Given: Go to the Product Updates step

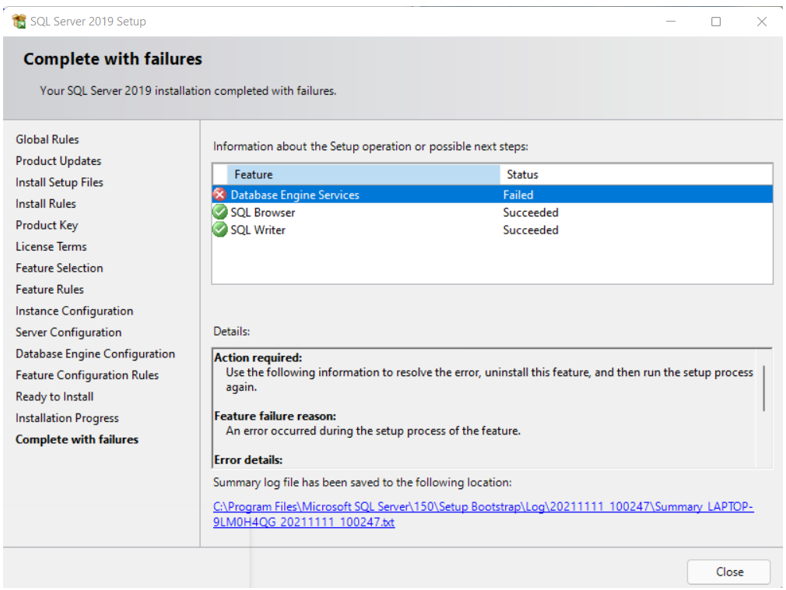Looking at the screenshot, I should pyautogui.click(x=58, y=161).
